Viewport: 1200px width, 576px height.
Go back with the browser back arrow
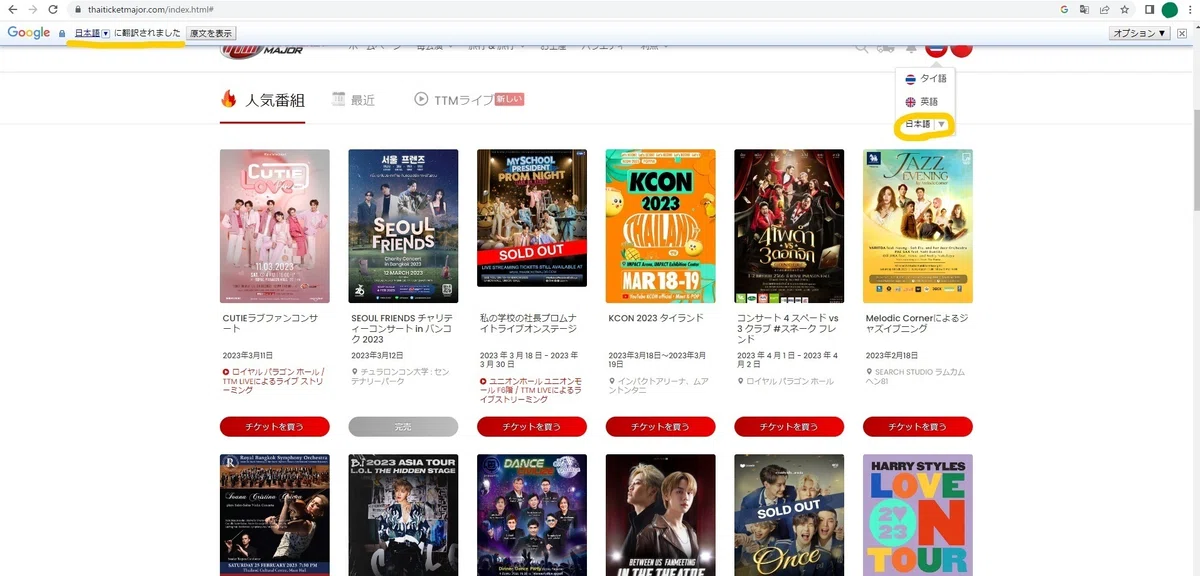pos(12,9)
